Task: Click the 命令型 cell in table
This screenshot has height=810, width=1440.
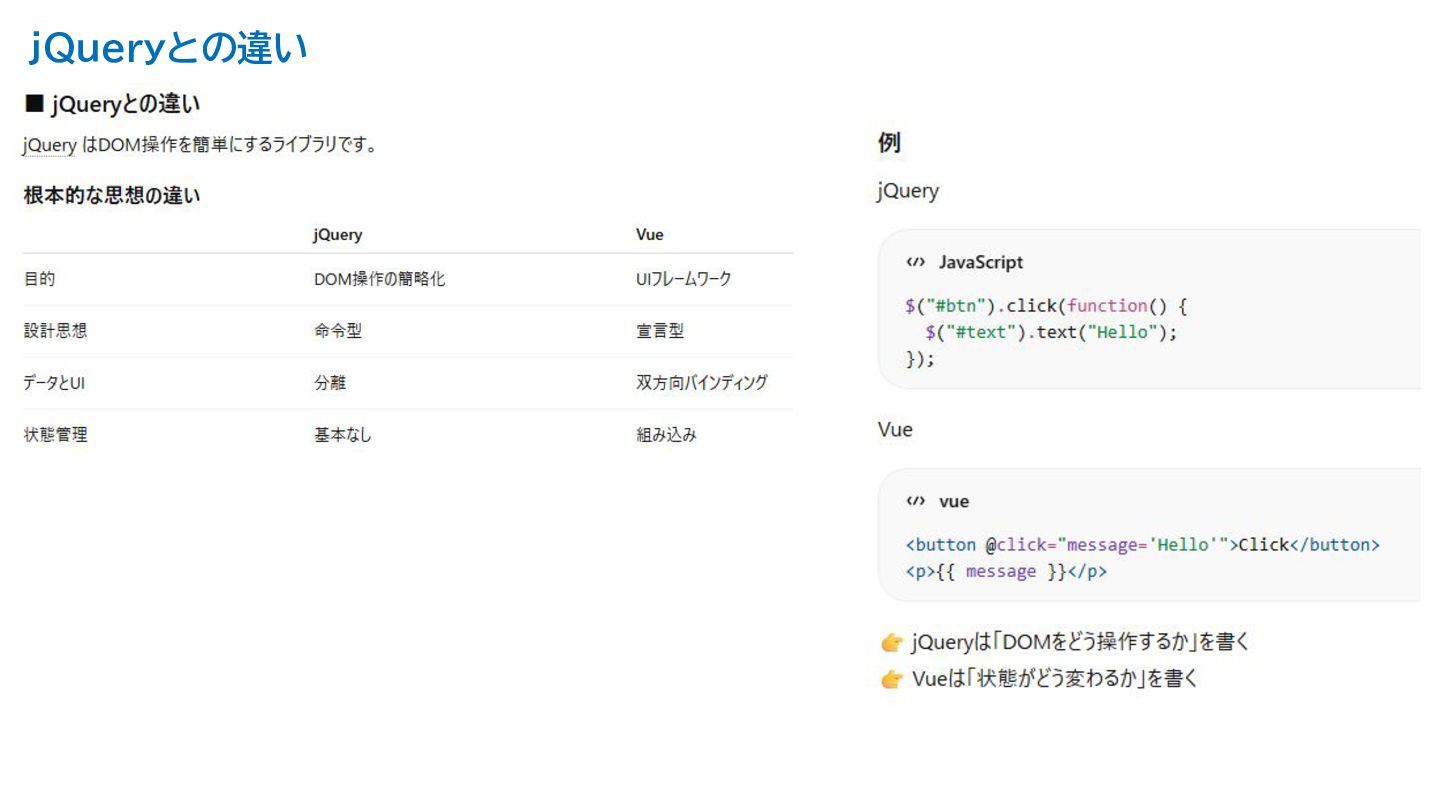Action: [x=337, y=331]
